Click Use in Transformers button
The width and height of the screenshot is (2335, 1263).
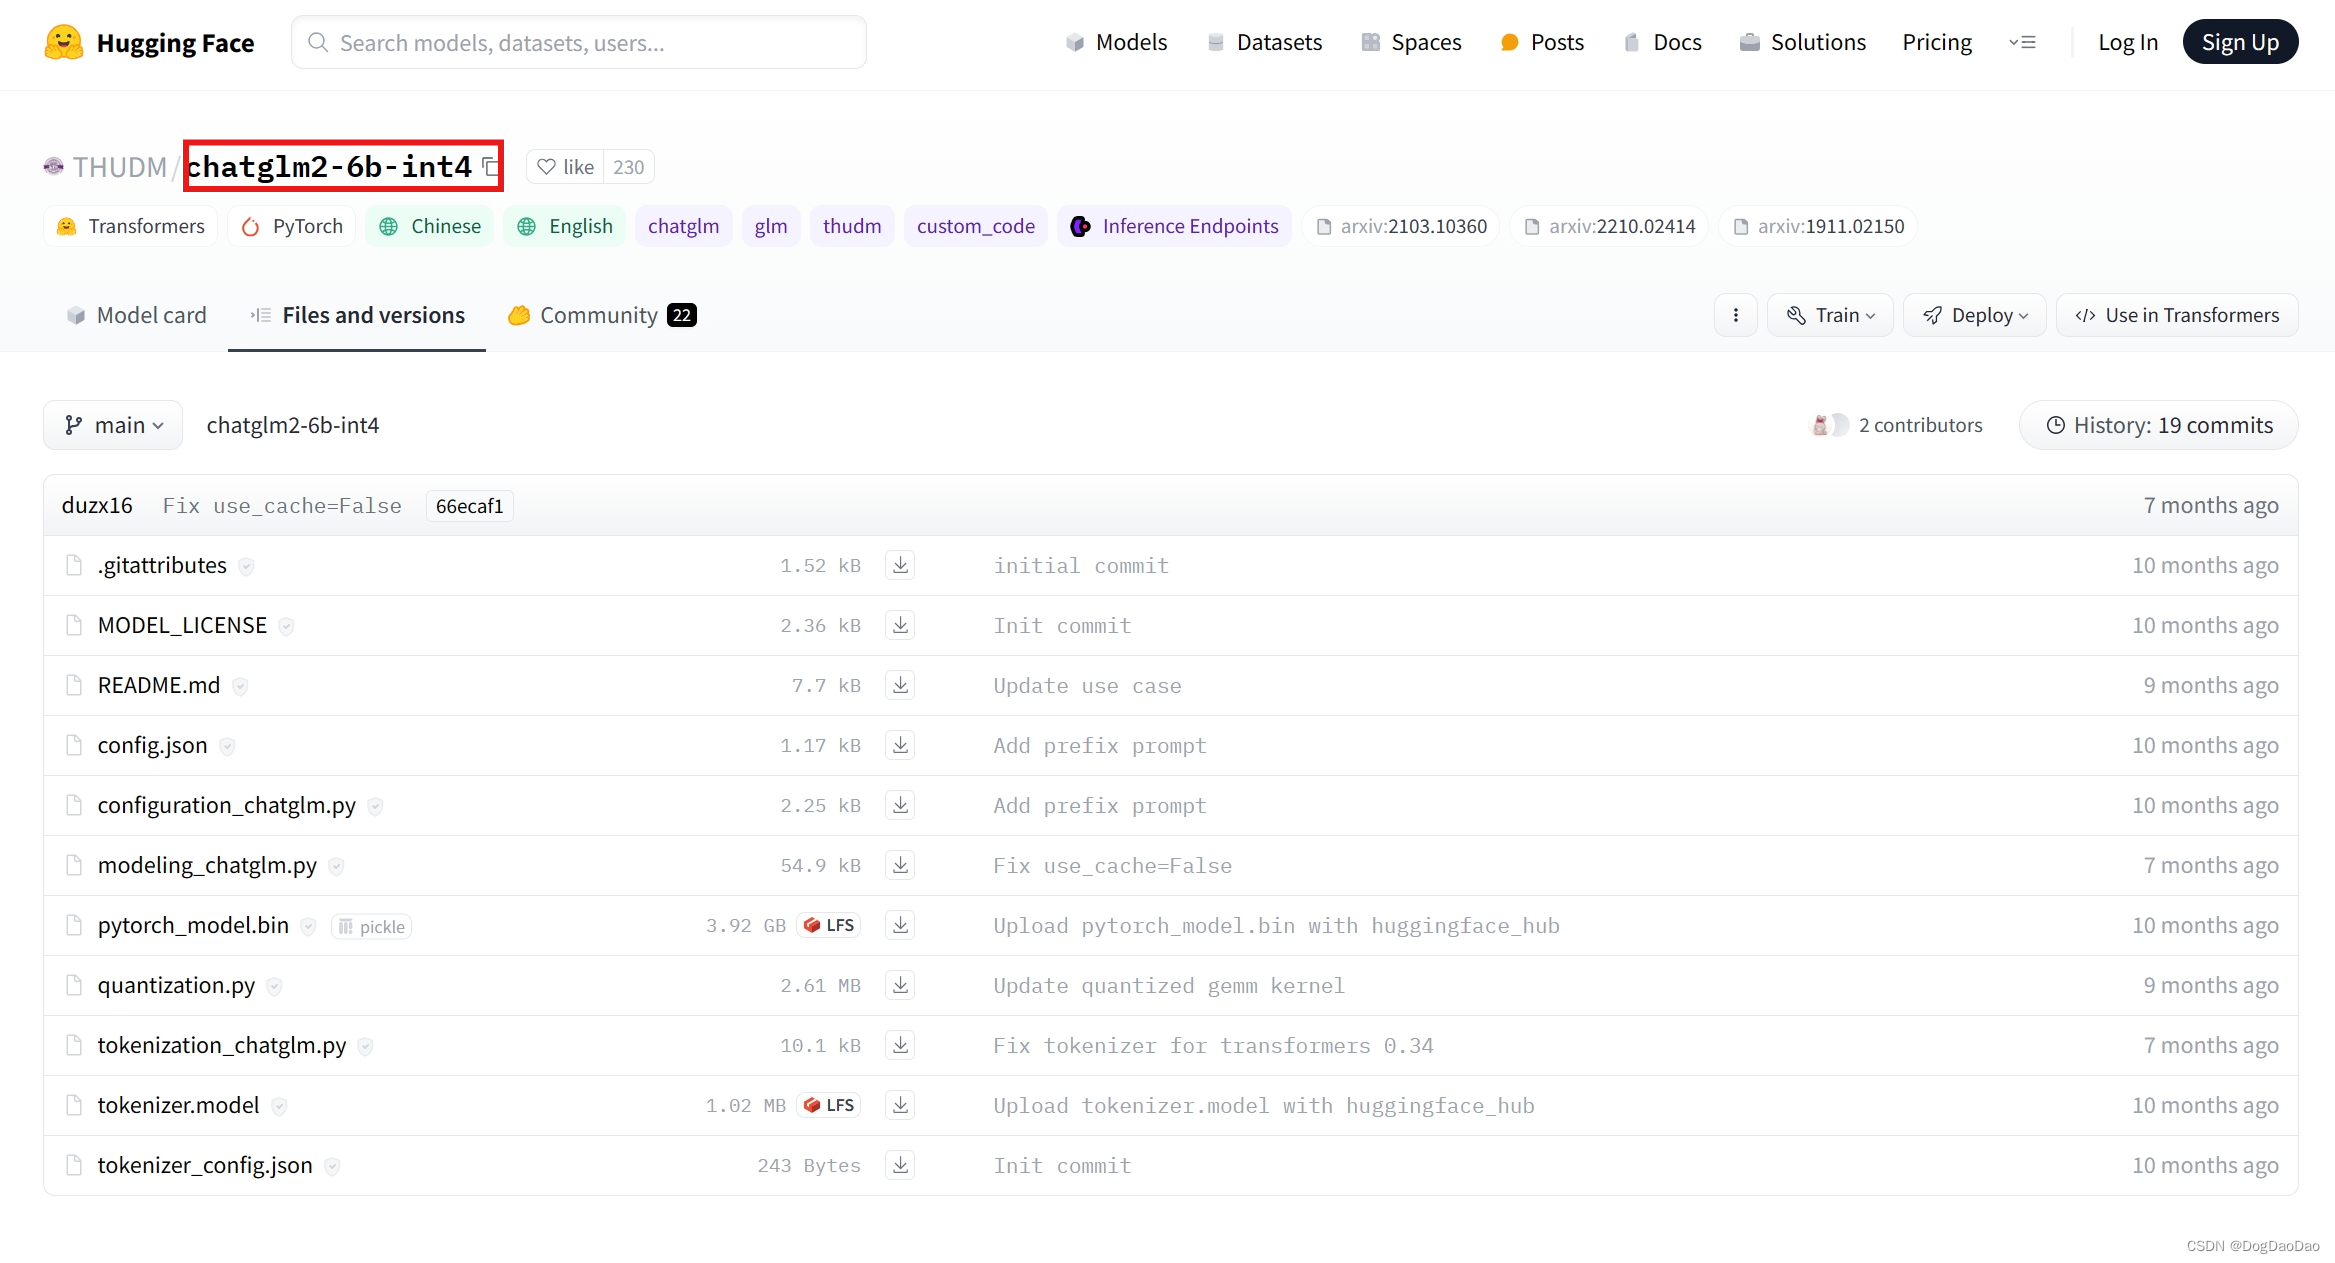click(2177, 315)
